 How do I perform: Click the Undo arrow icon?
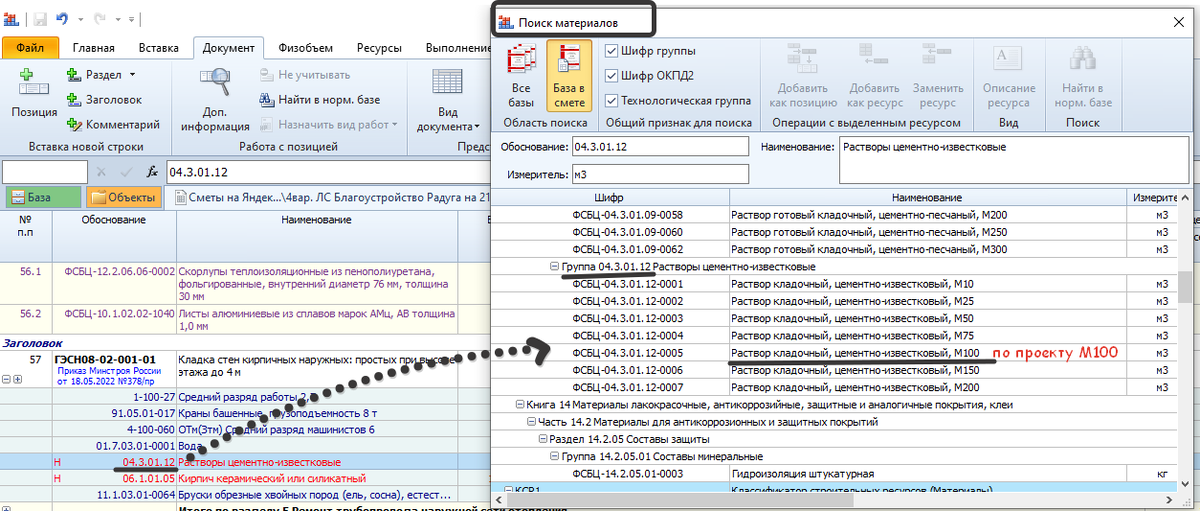[x=63, y=19]
